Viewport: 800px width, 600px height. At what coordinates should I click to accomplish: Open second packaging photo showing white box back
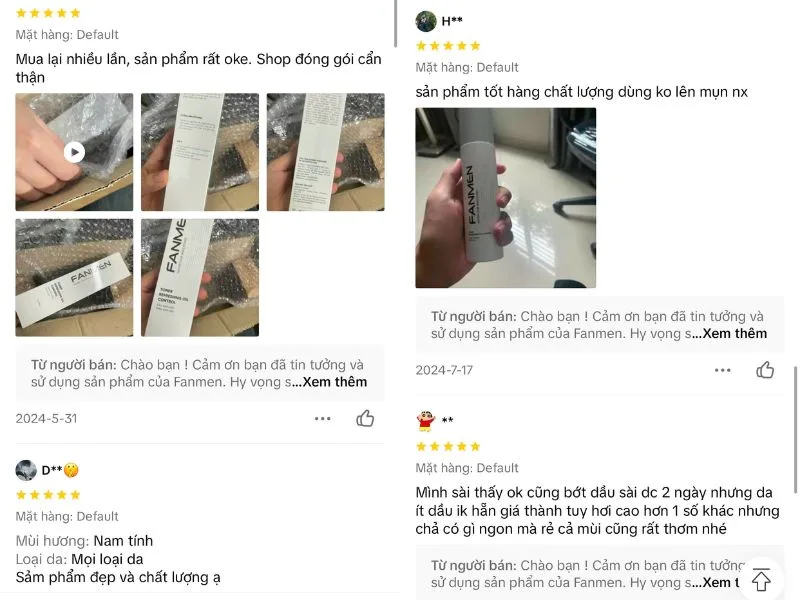[x=200, y=152]
